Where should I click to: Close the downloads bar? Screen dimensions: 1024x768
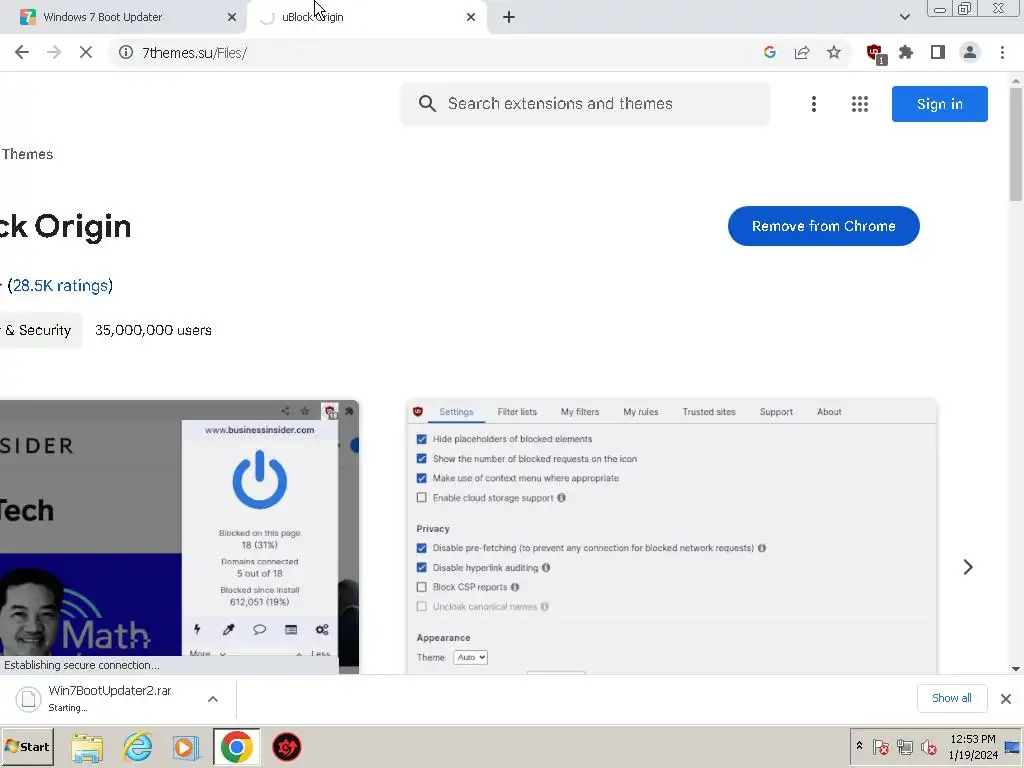[x=1006, y=699]
